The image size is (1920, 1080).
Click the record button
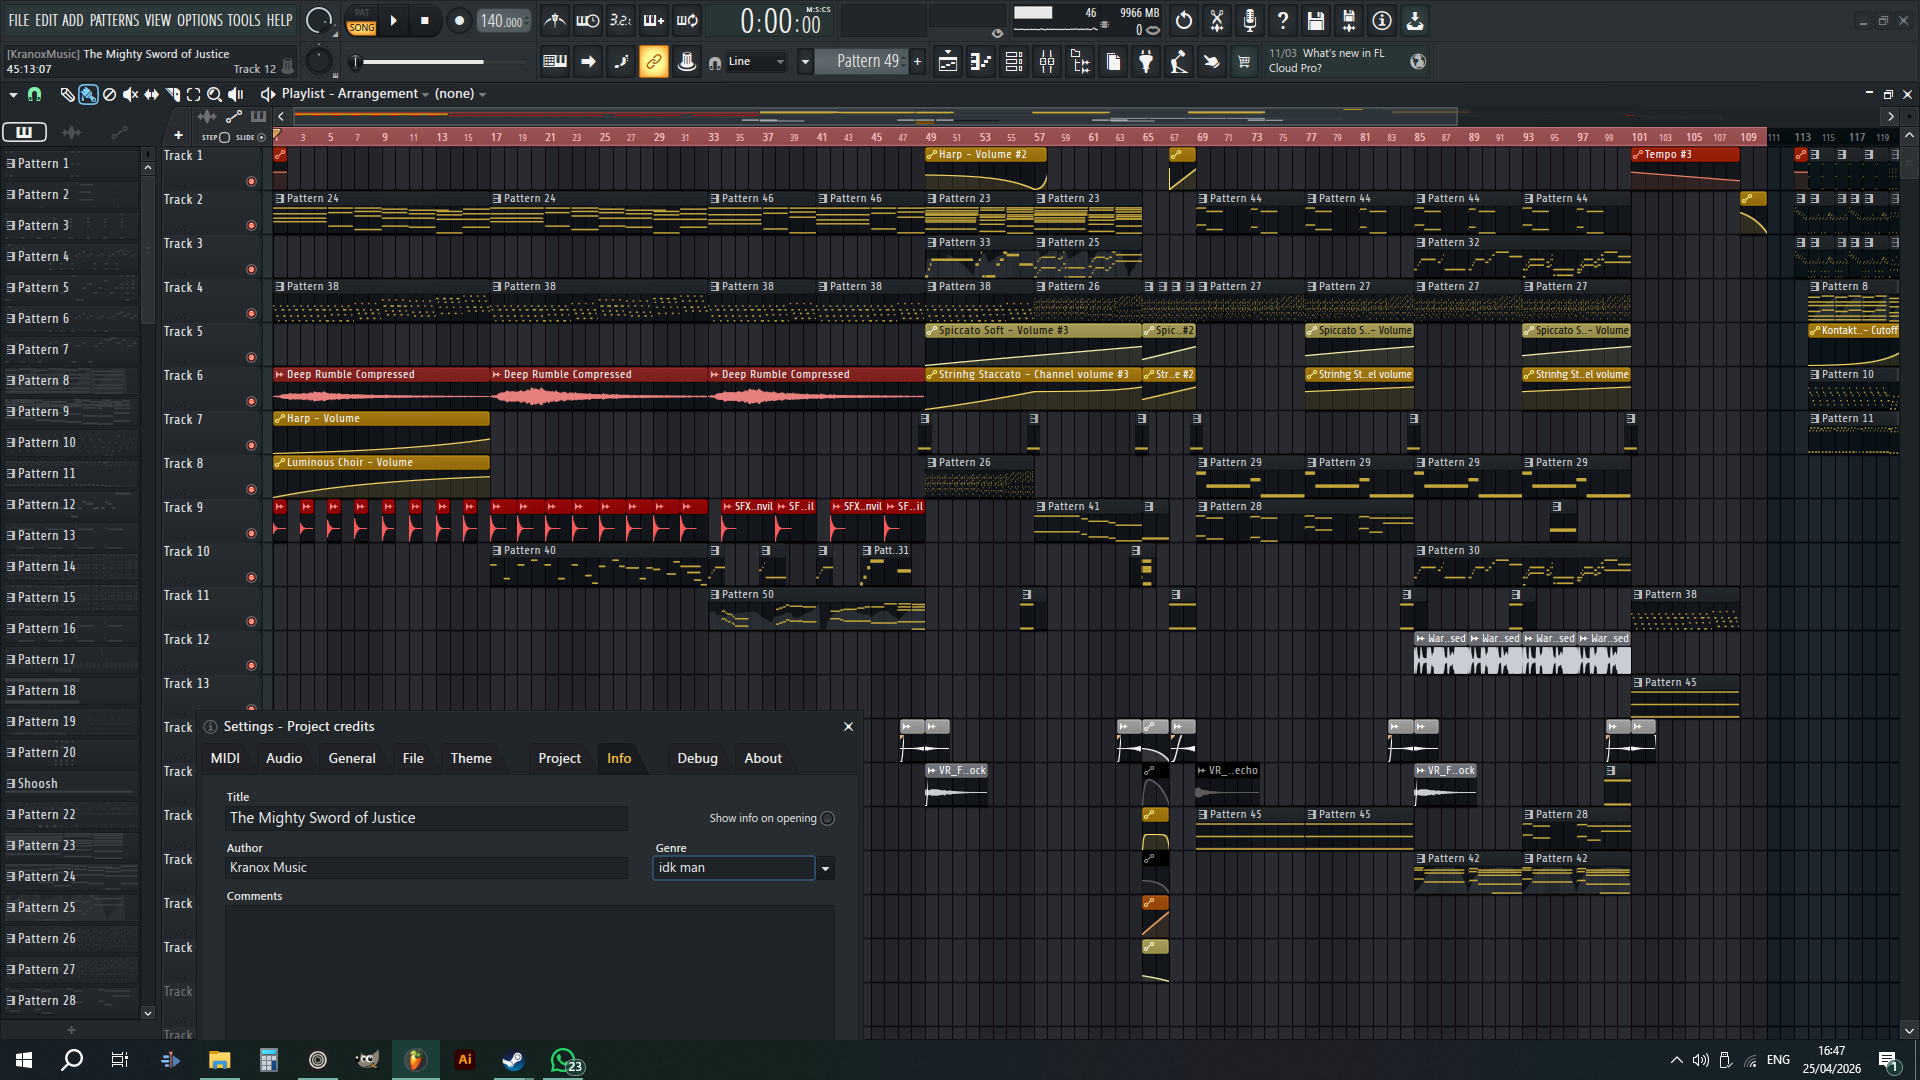pyautogui.click(x=459, y=20)
